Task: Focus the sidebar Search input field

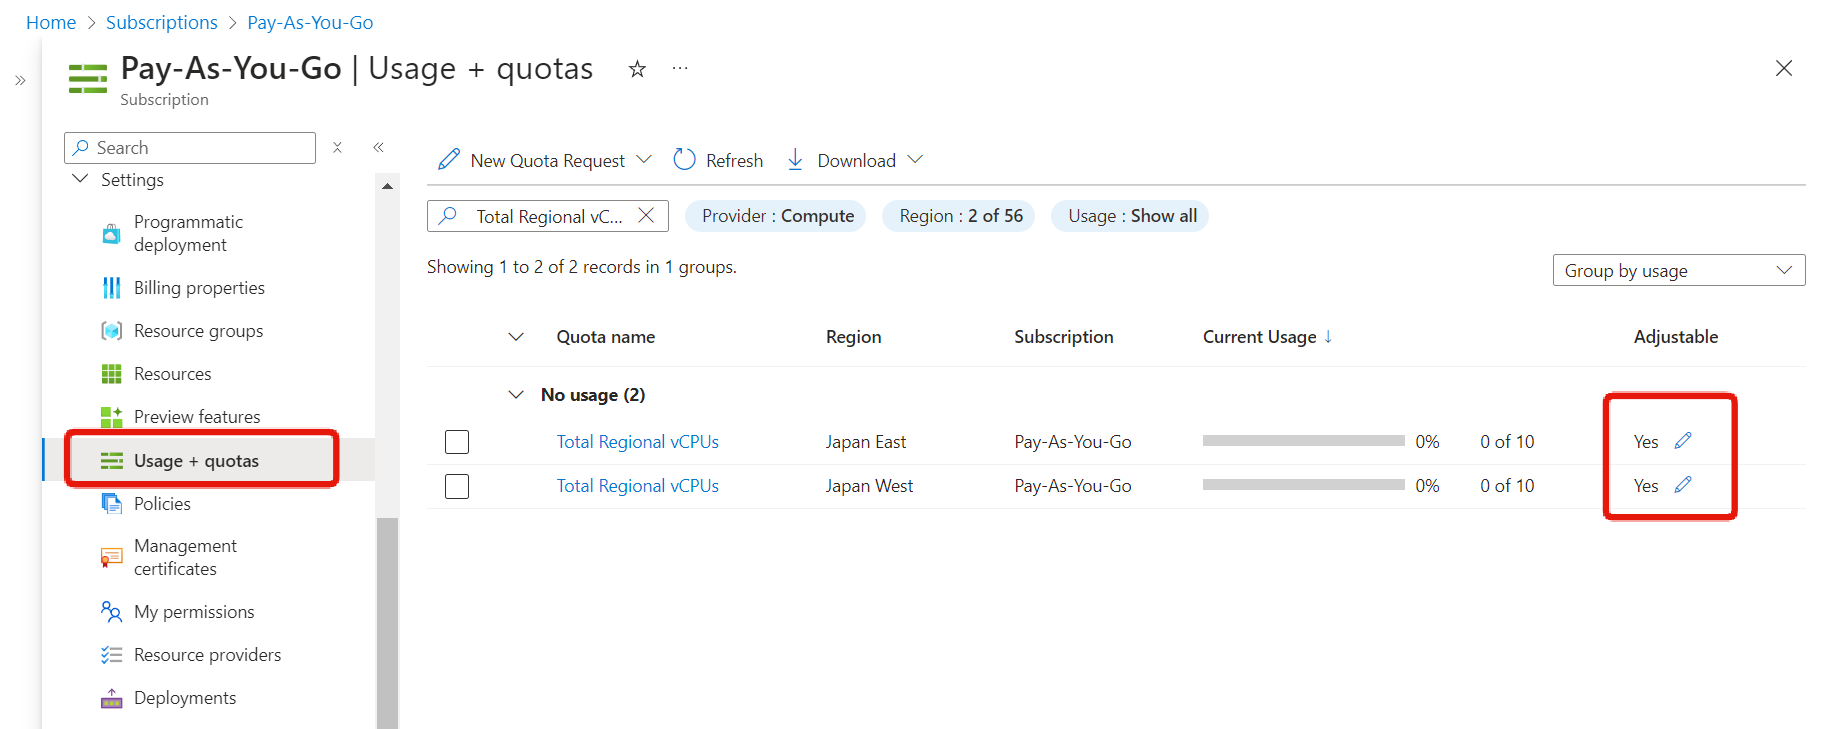Action: click(x=190, y=148)
